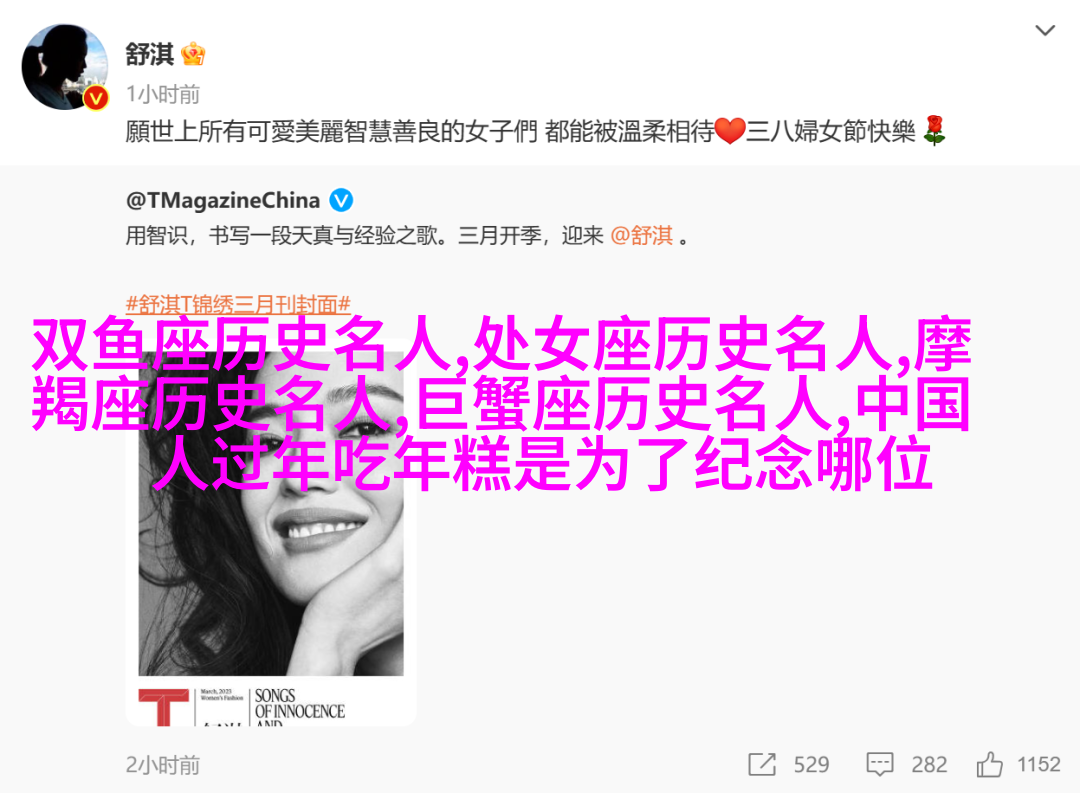Click the comment count 282

point(929,765)
